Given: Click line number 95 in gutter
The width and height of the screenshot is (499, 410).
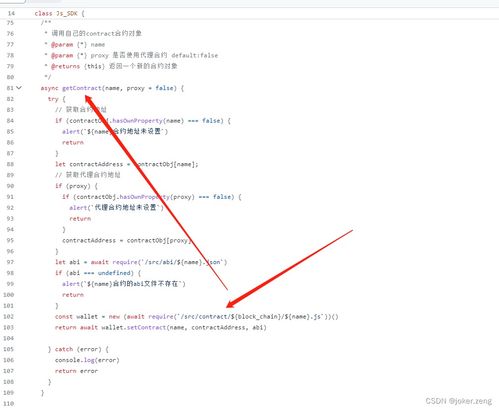Looking at the screenshot, I should click(x=10, y=240).
